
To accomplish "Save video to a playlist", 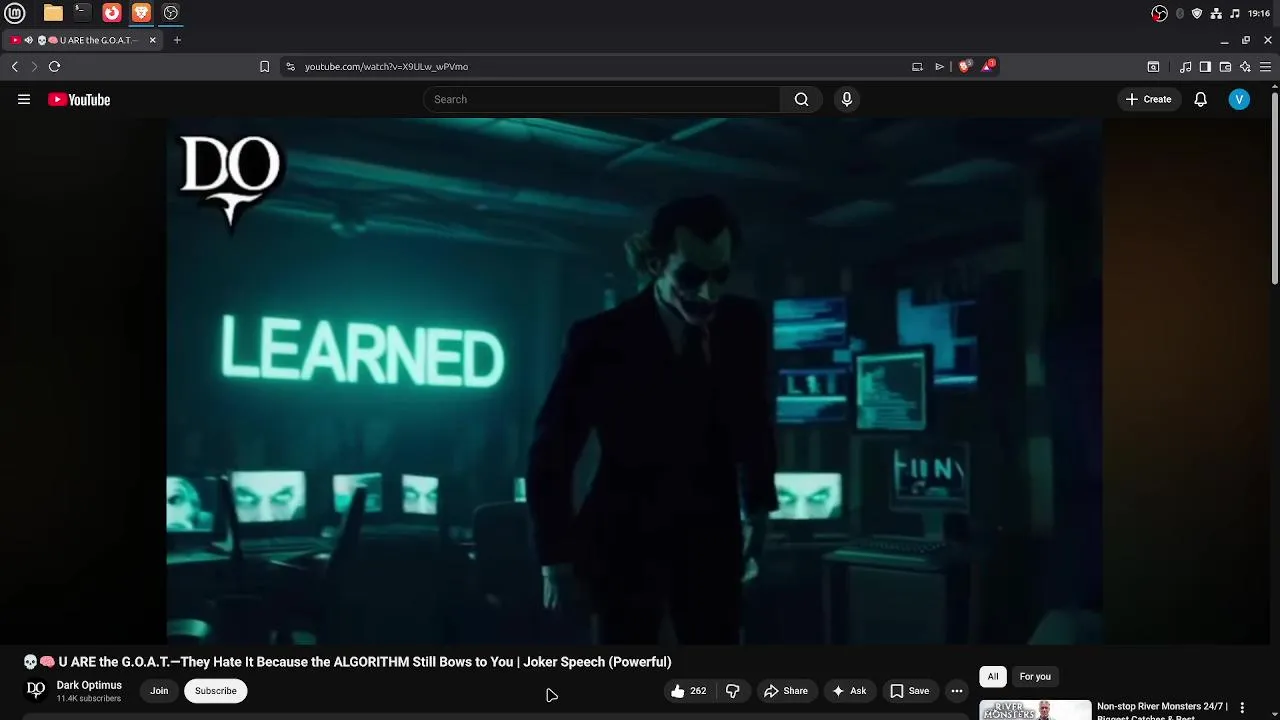I will 910,691.
